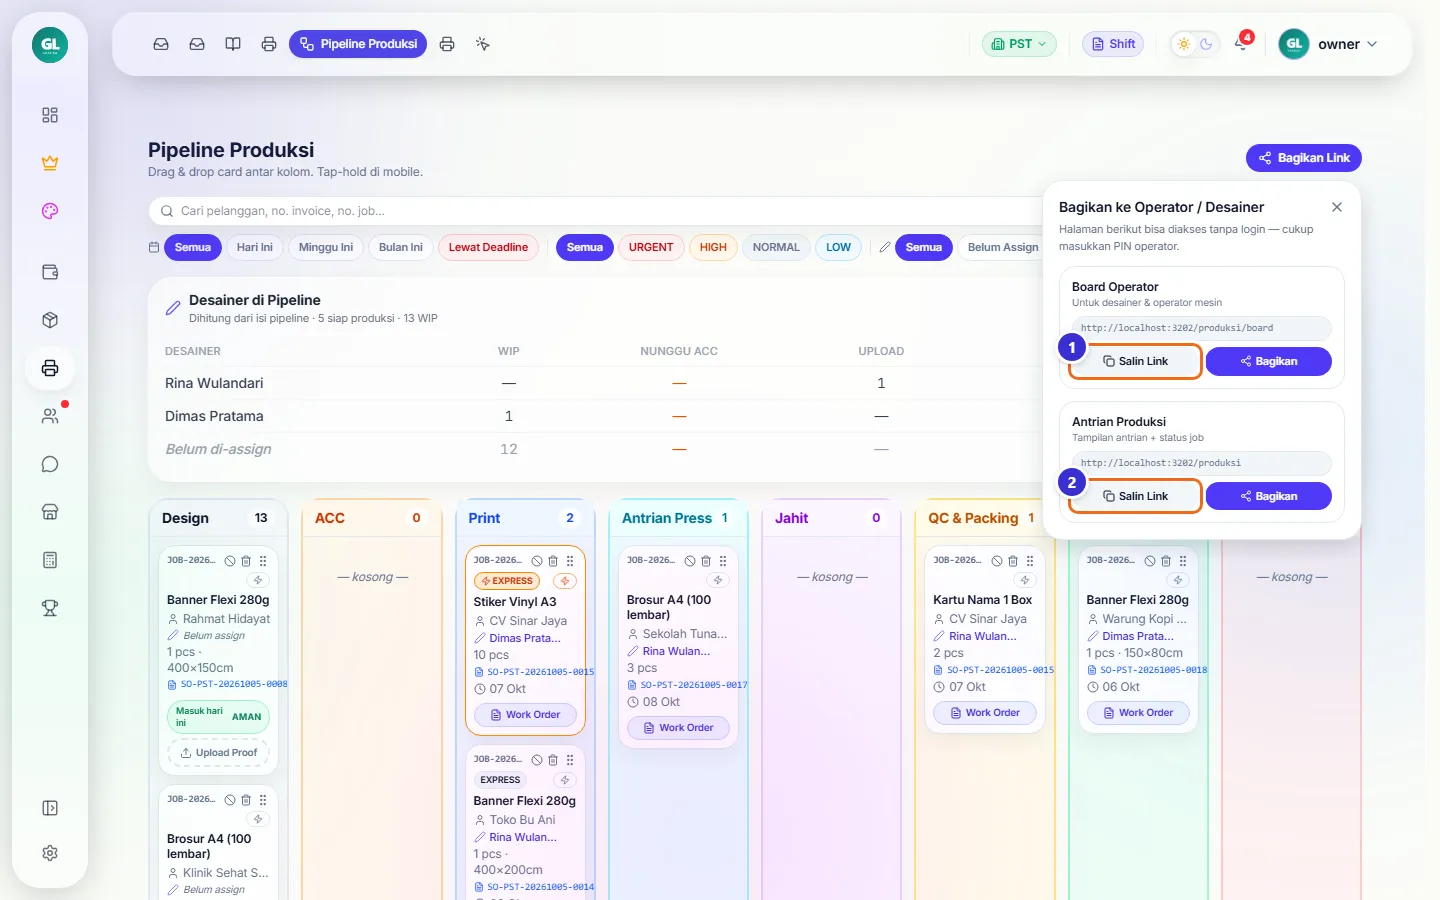Collapse sidebar using the panel icon

tap(50, 808)
